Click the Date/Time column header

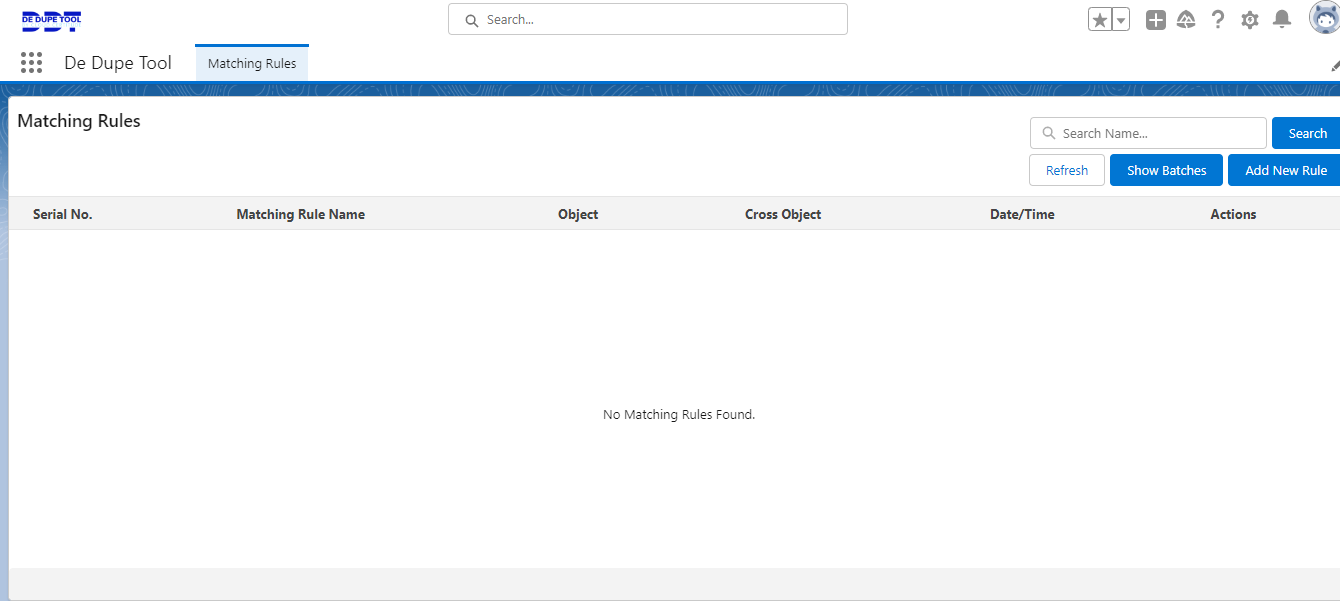[1022, 214]
